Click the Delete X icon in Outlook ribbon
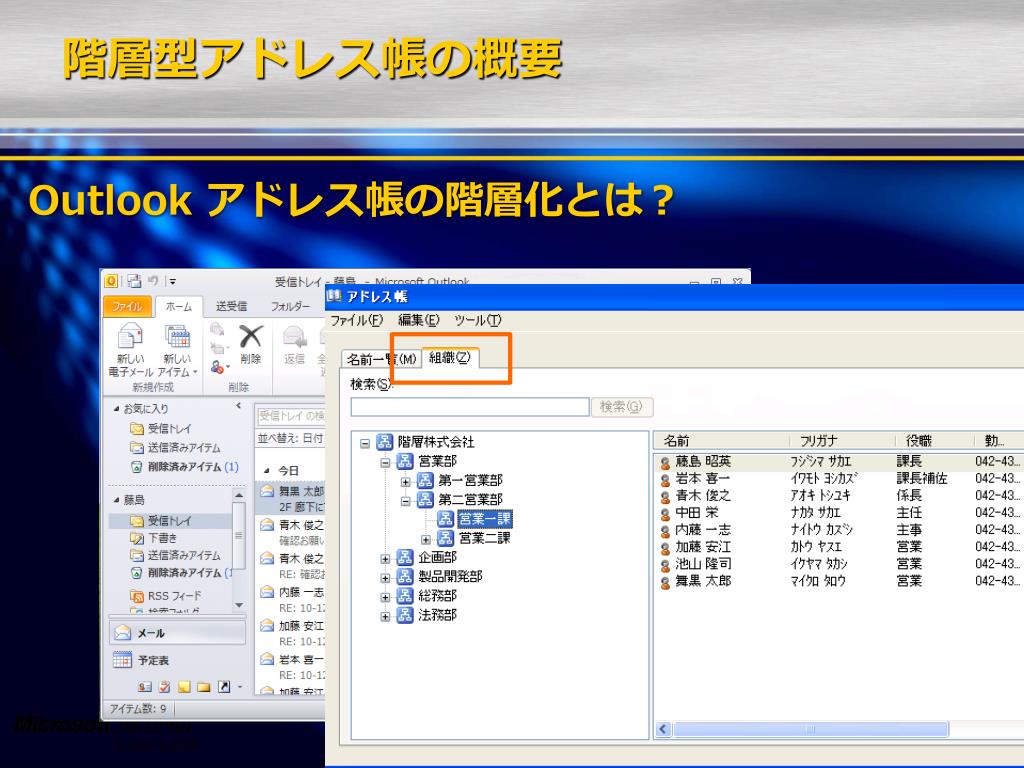The height and width of the screenshot is (768, 1024). click(x=251, y=337)
